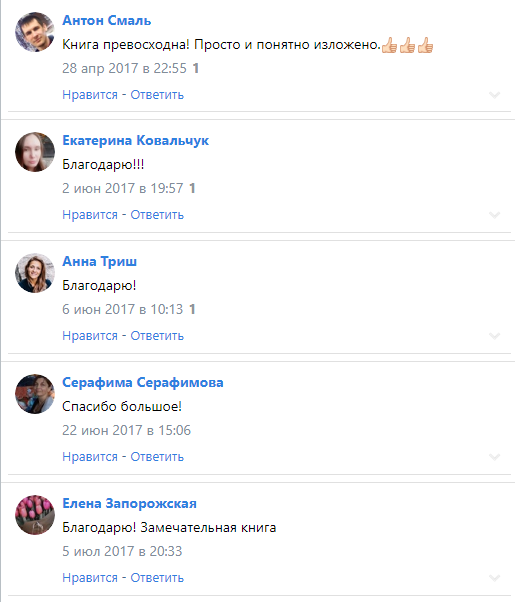The width and height of the screenshot is (515, 602).
Task: Click Серафима Серафимова's avatar image
Action: point(35,394)
